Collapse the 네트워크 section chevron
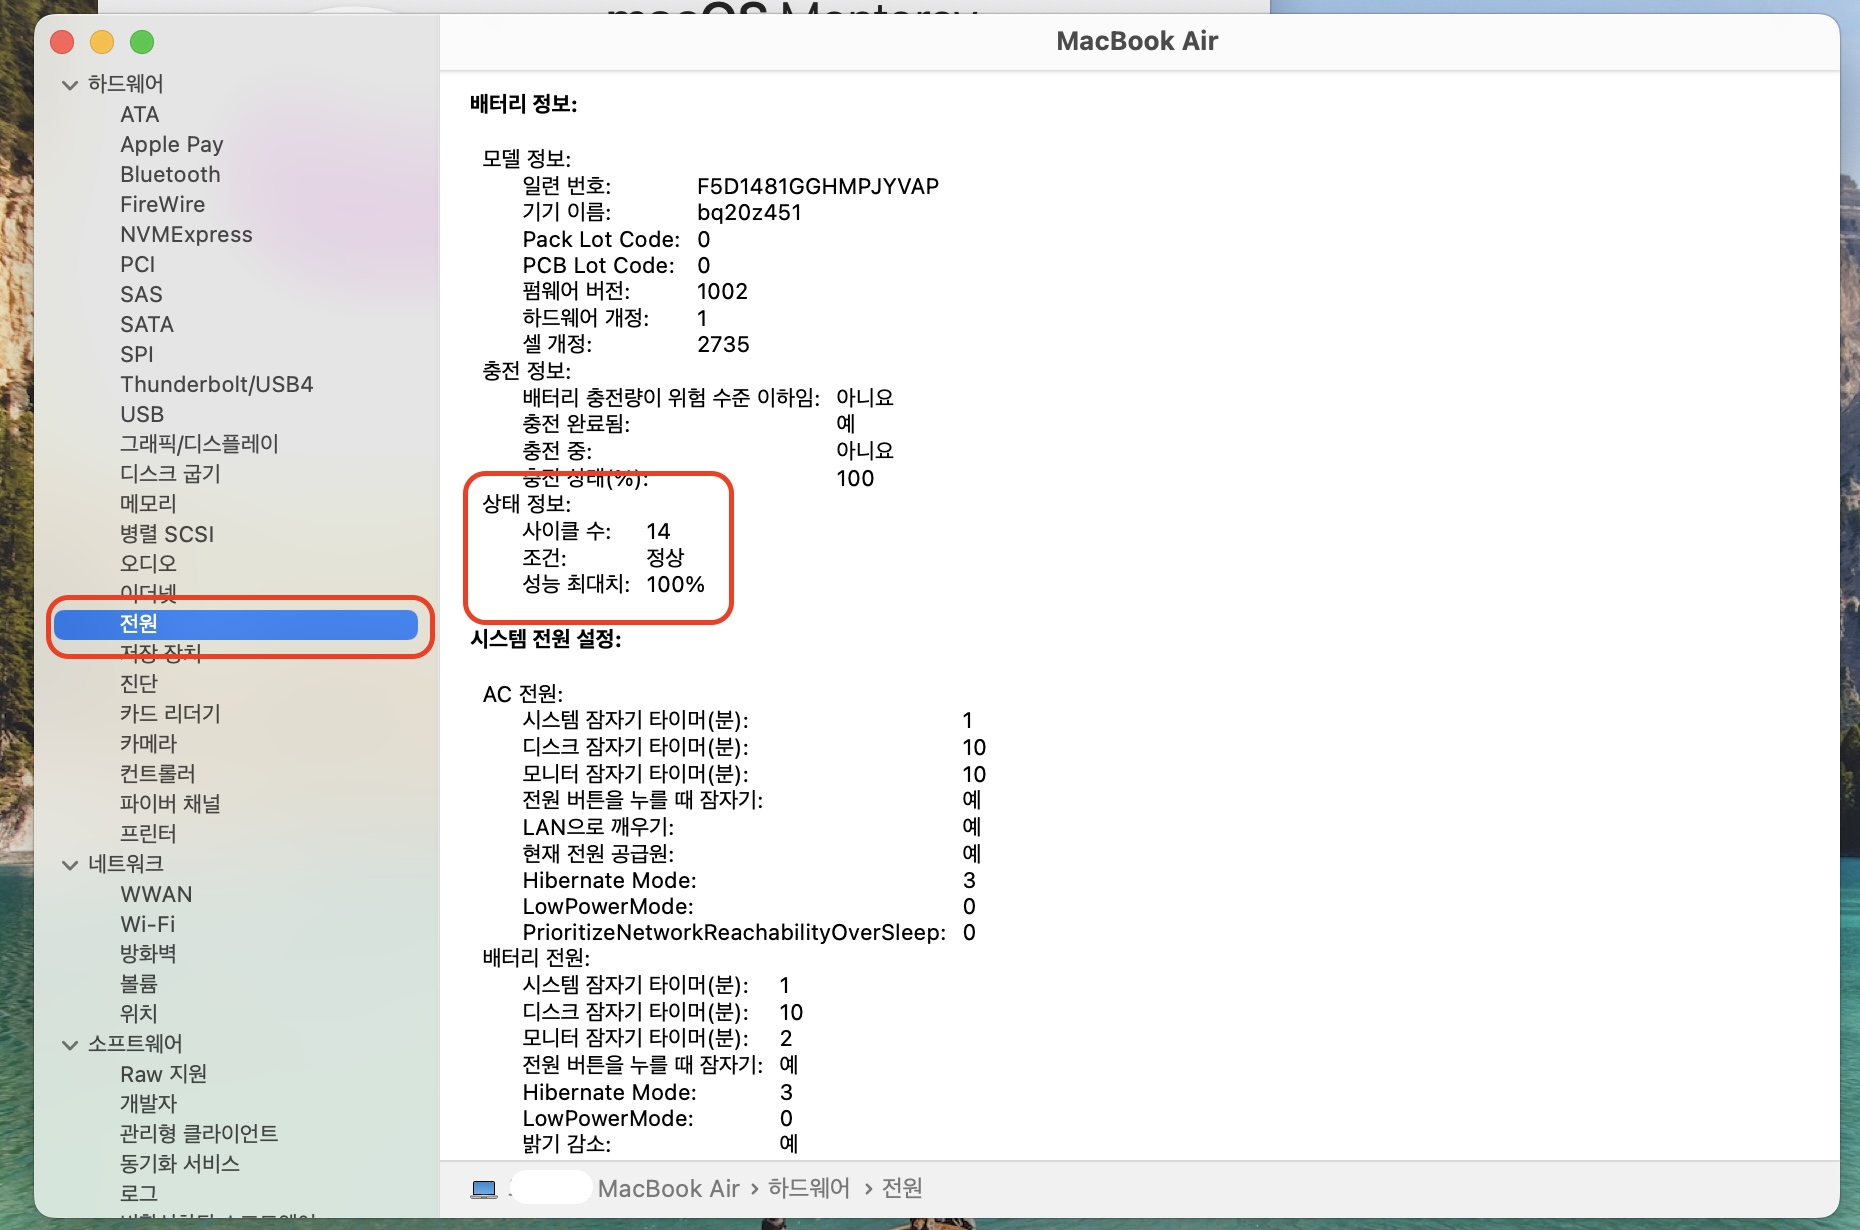 [x=70, y=865]
